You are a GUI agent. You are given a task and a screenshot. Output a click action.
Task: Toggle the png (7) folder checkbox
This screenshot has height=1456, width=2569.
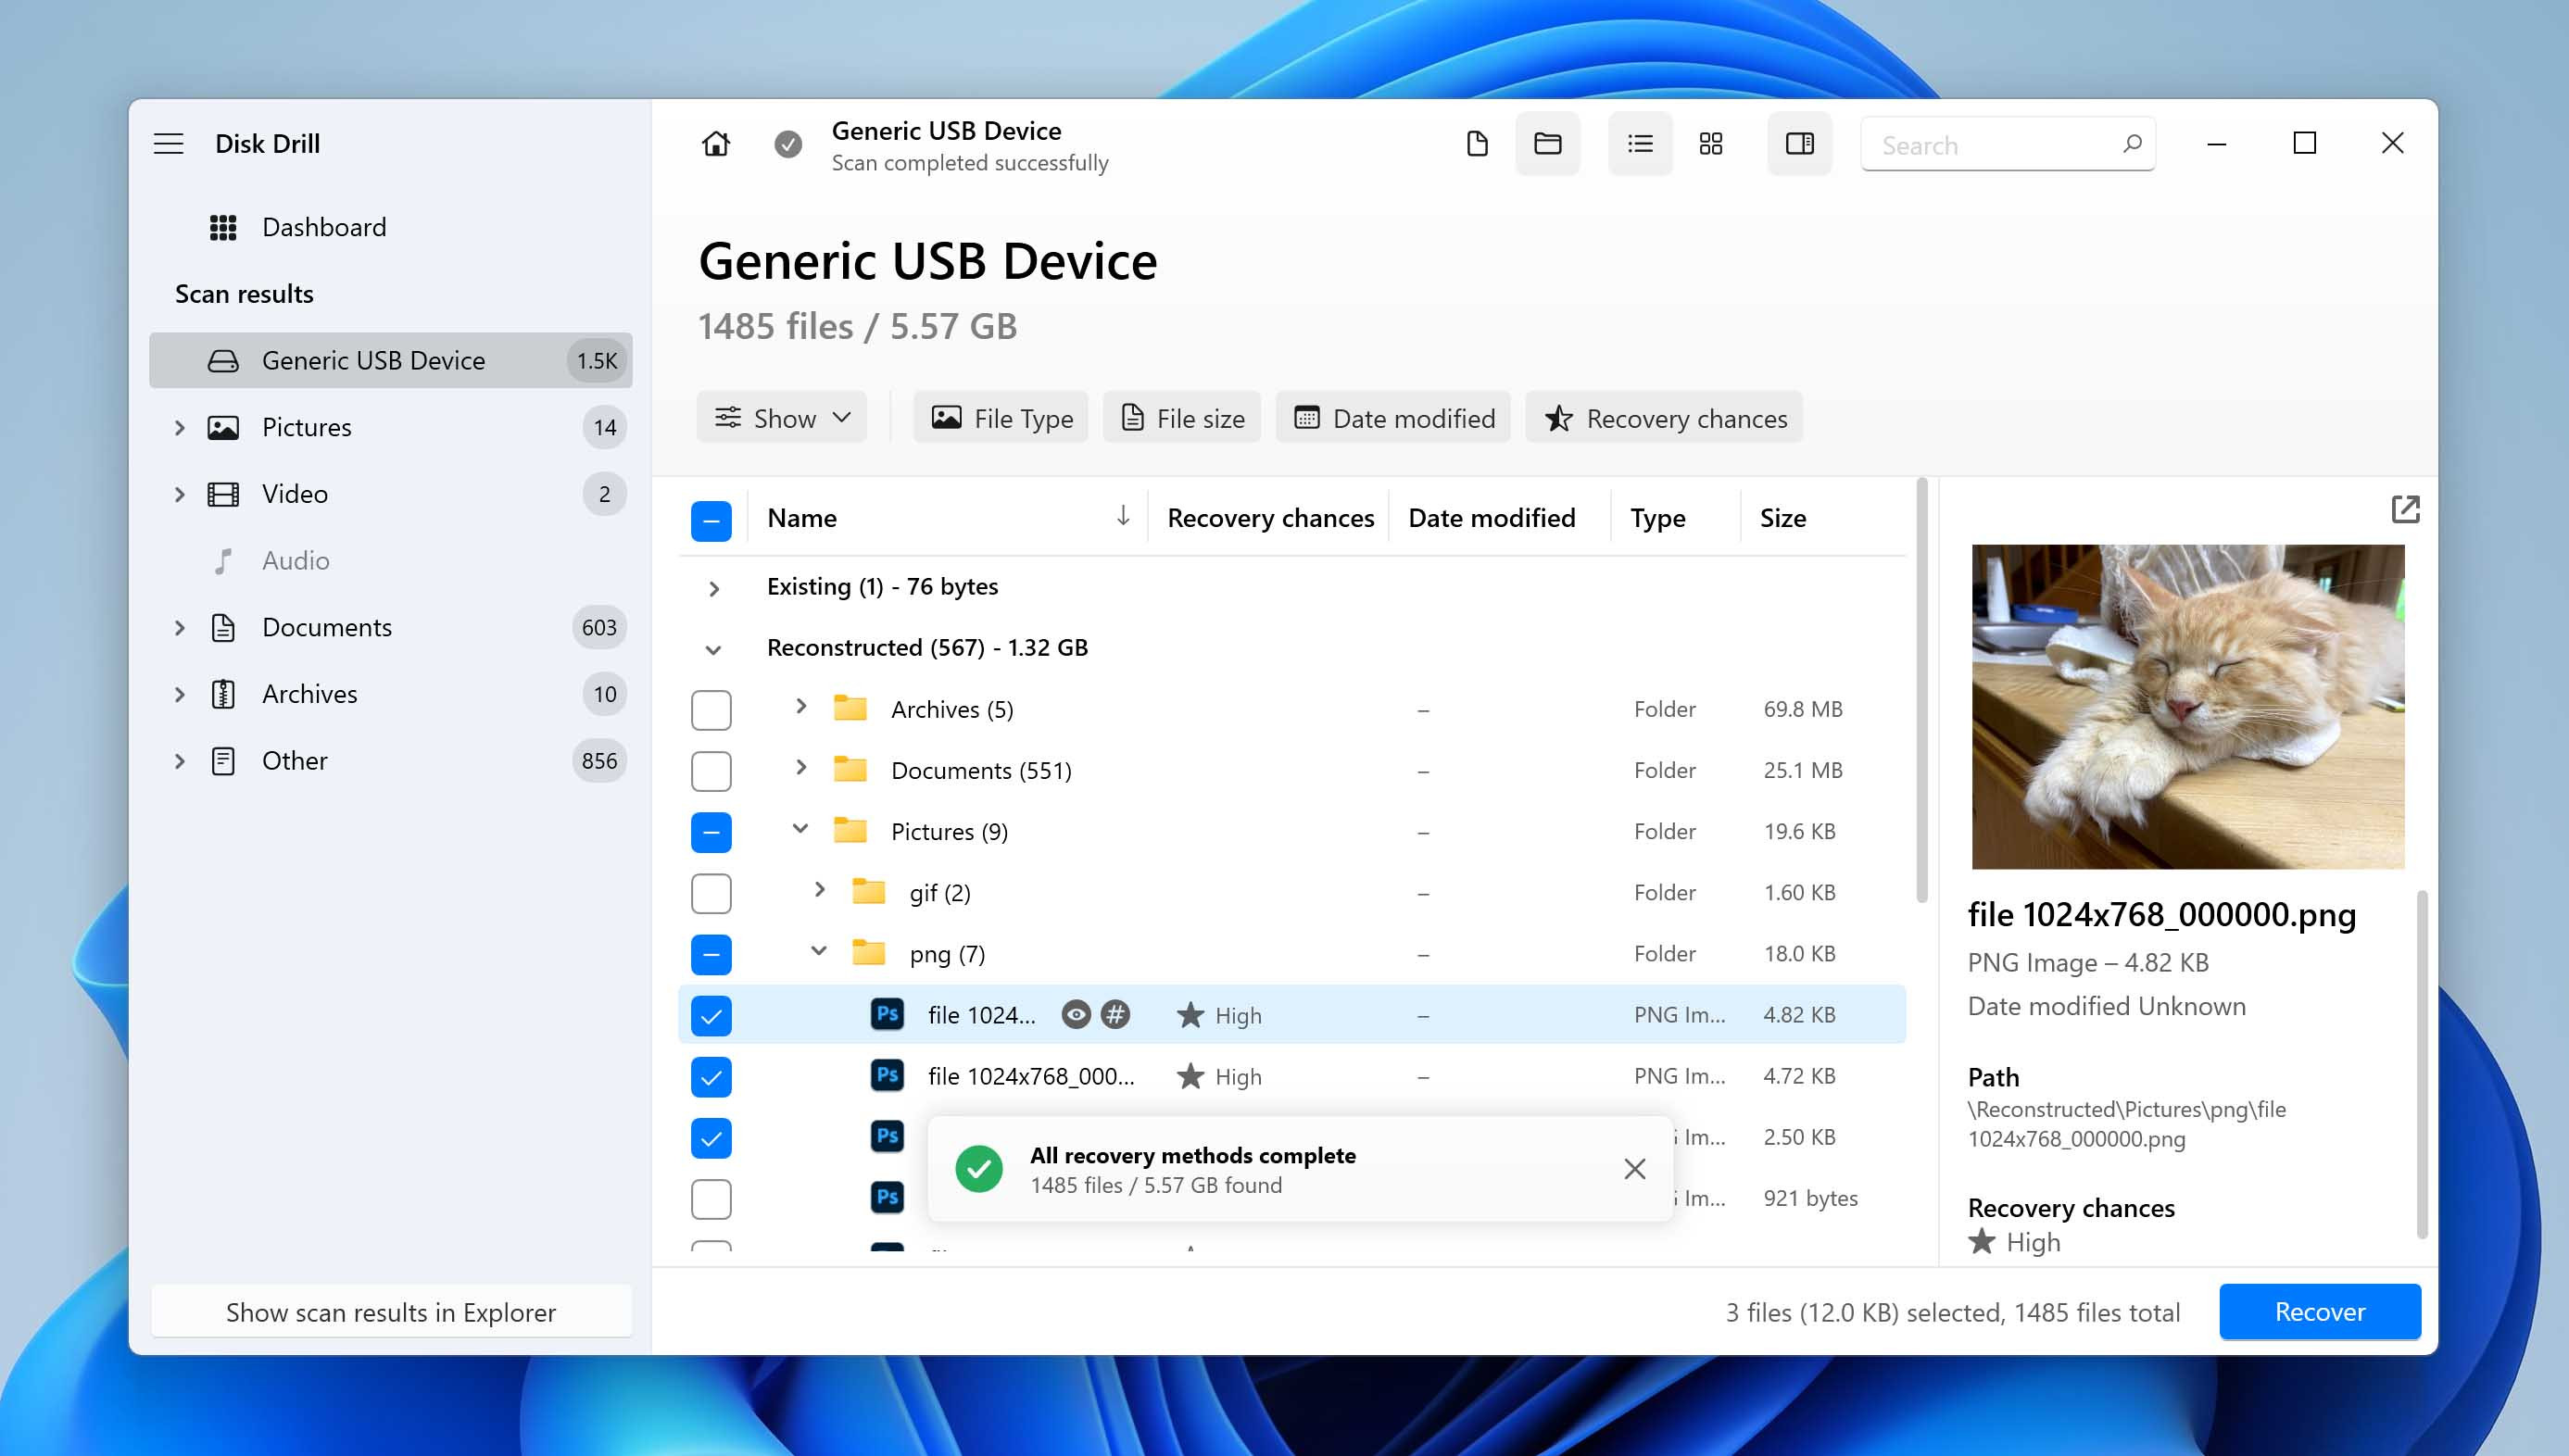711,954
